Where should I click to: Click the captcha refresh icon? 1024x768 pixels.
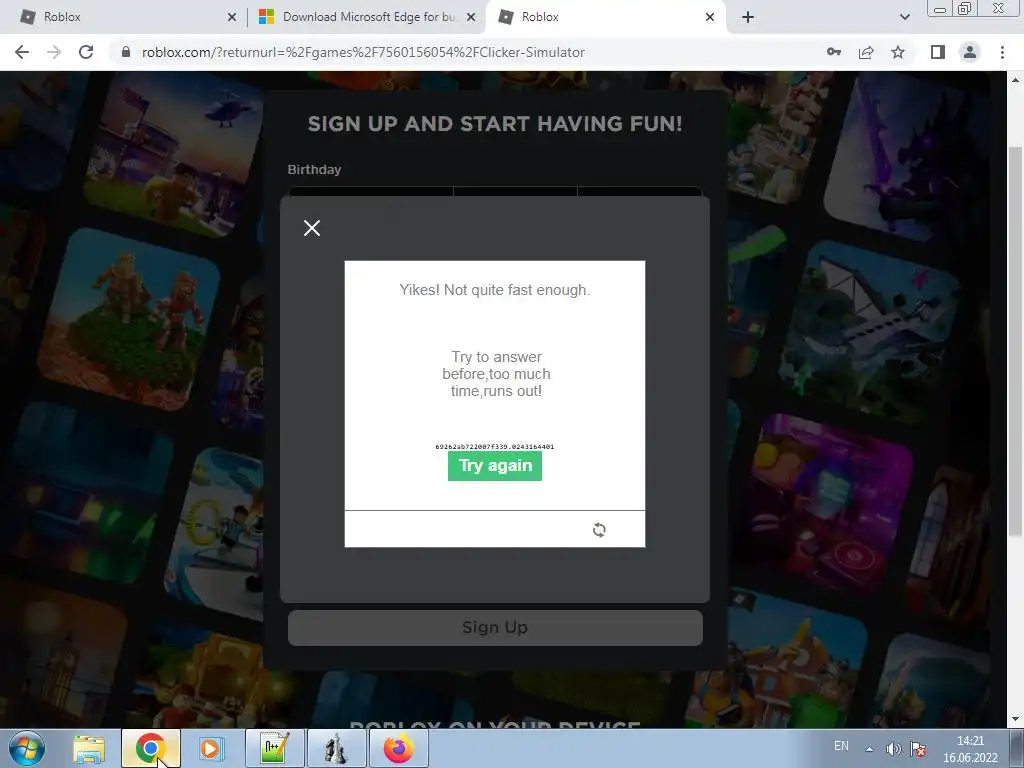[x=599, y=530]
